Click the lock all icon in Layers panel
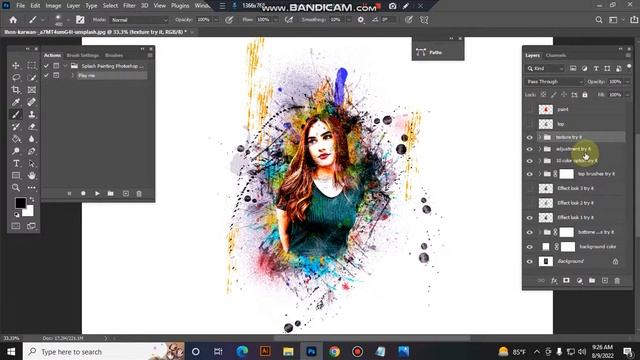The image size is (640, 360). tap(585, 95)
